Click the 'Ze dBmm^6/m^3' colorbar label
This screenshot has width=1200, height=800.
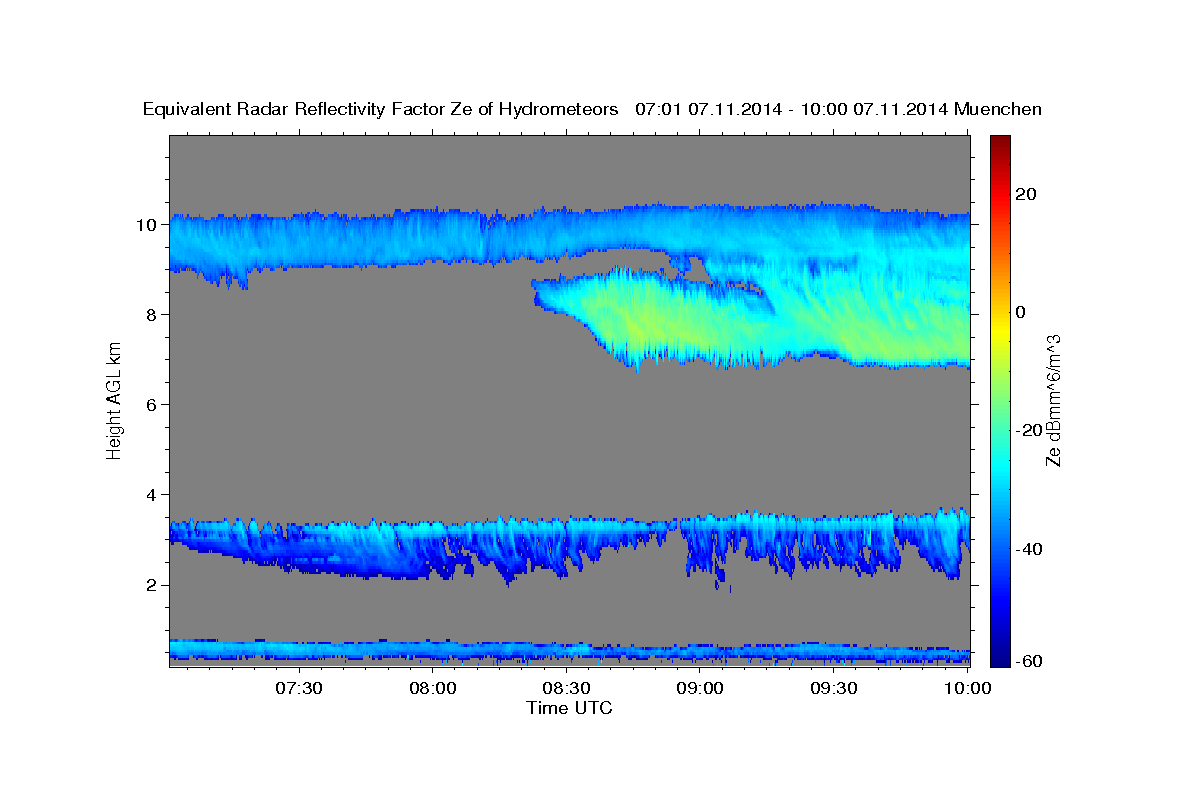1052,400
